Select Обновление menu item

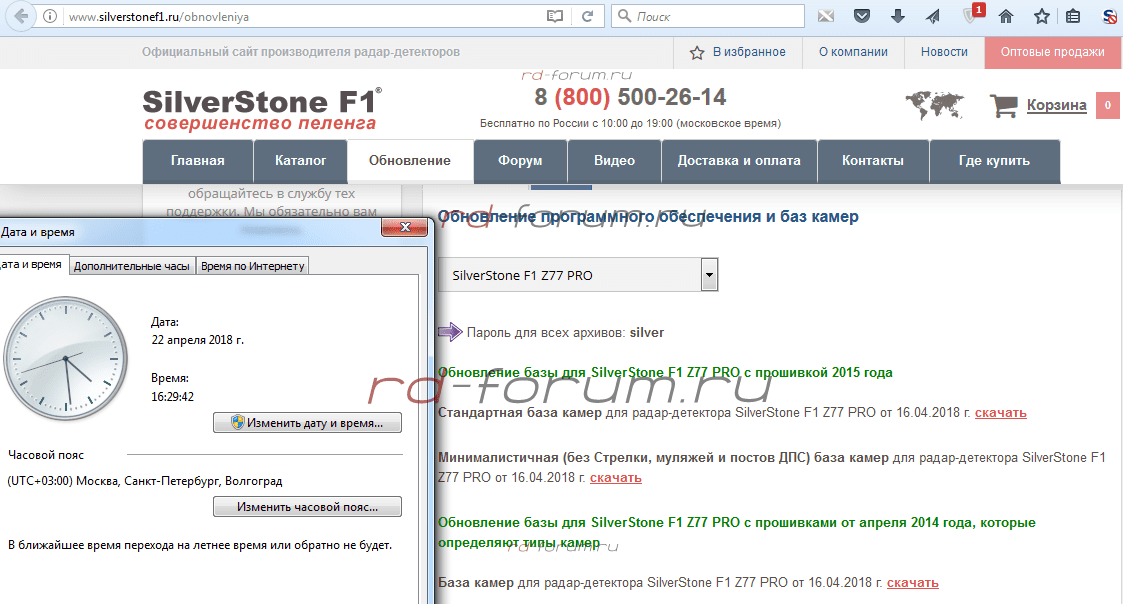coord(410,161)
